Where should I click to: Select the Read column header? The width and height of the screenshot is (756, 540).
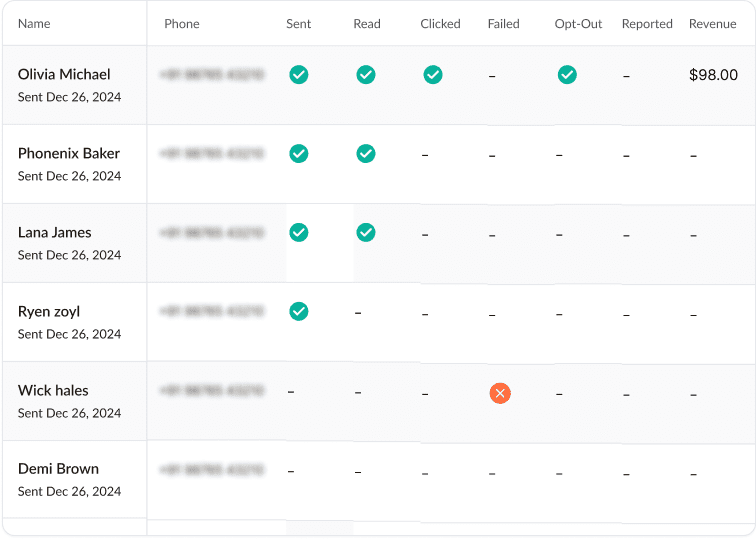coord(367,24)
